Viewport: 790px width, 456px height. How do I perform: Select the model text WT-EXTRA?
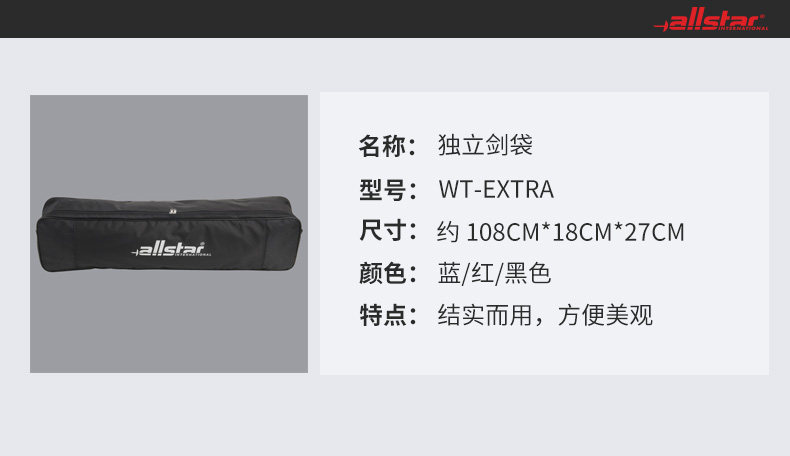[496, 189]
